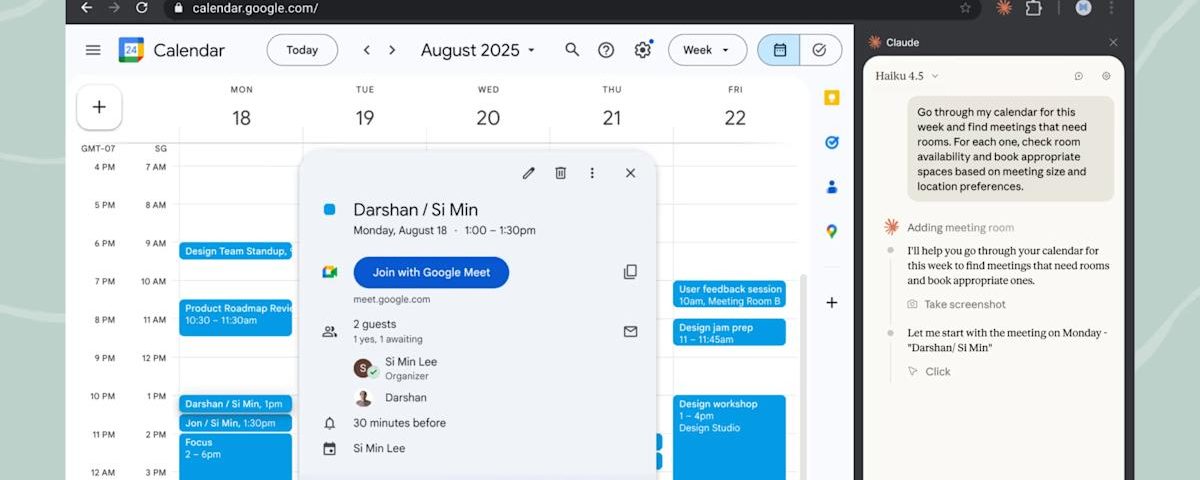1200x480 pixels.
Task: Click Join with Google Meet button
Action: coord(431,272)
